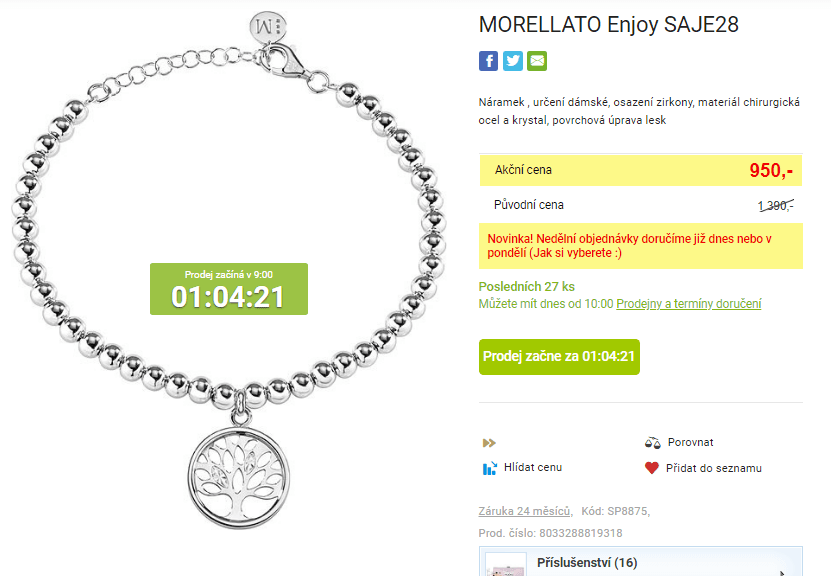
Task: Click the arrow on the Příslušenství panel
Action: coord(782,572)
